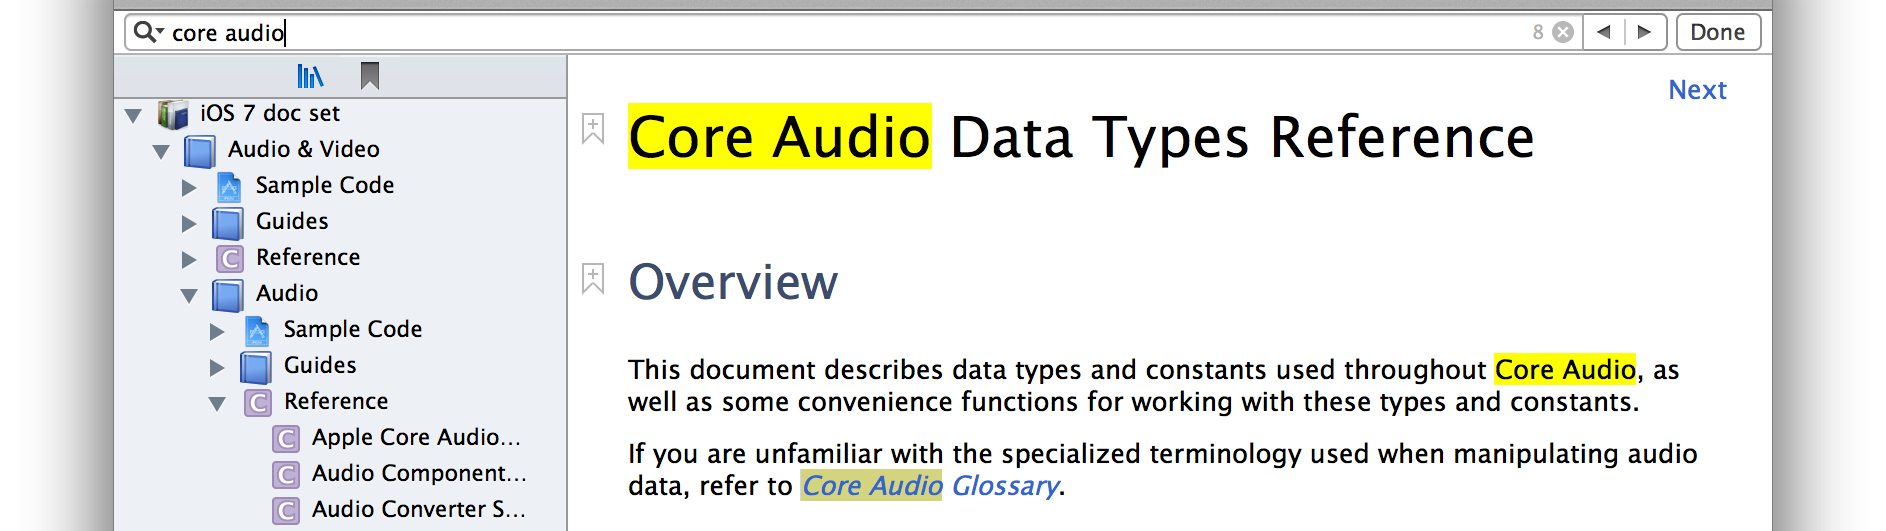
Task: Click Reference C icon under Audio & Video
Action: tap(230, 259)
